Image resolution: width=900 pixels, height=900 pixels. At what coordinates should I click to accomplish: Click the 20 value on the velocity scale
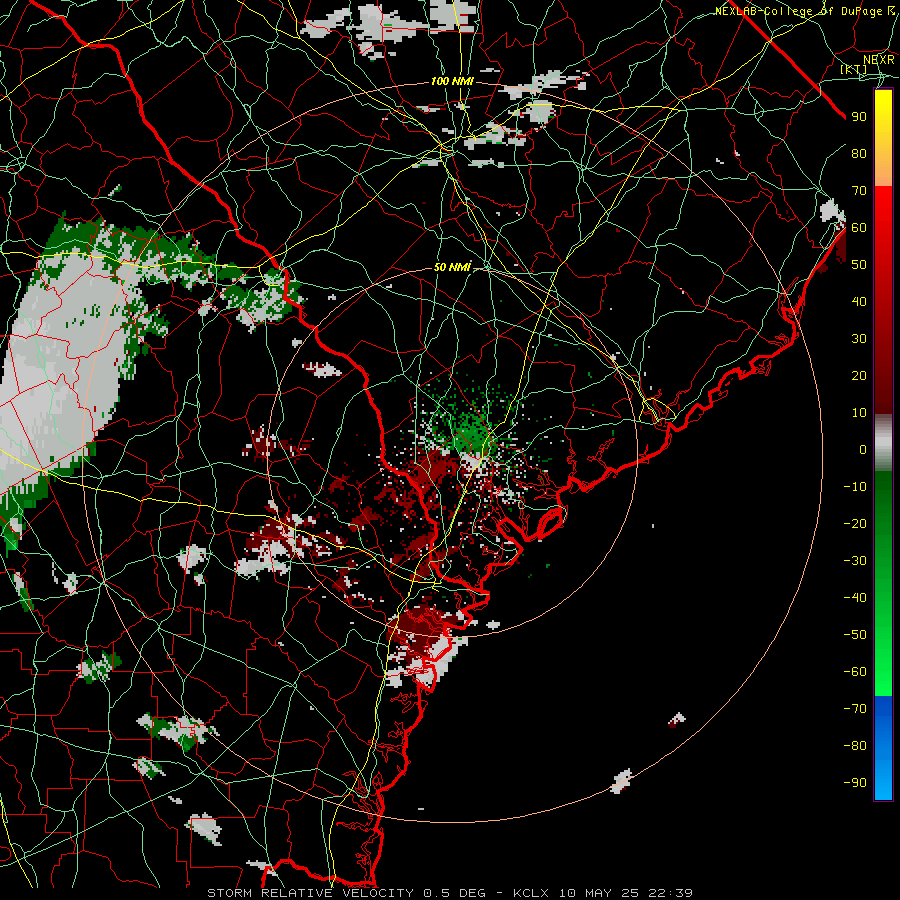coord(859,376)
